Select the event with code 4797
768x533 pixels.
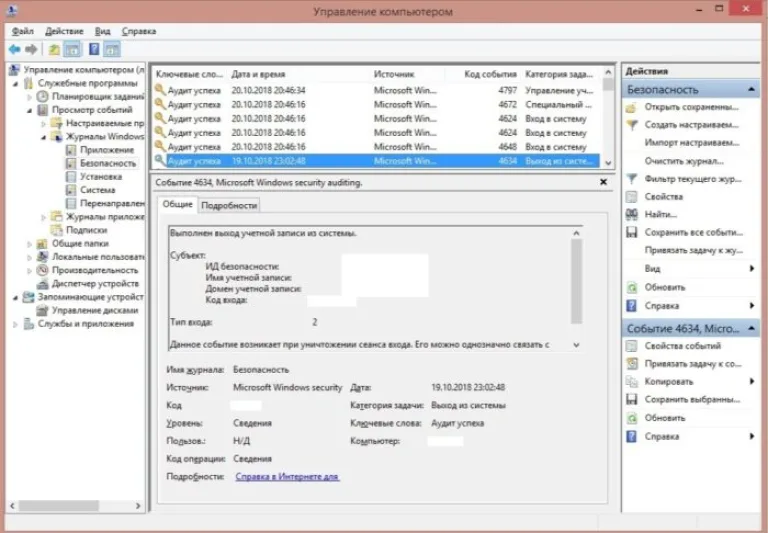pyautogui.click(x=375, y=91)
